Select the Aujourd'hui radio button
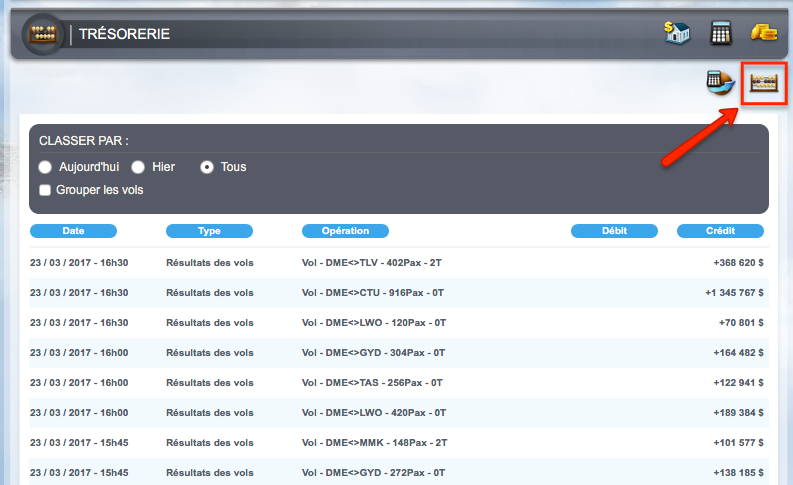Screen dimensions: 793x485 tap(45, 167)
